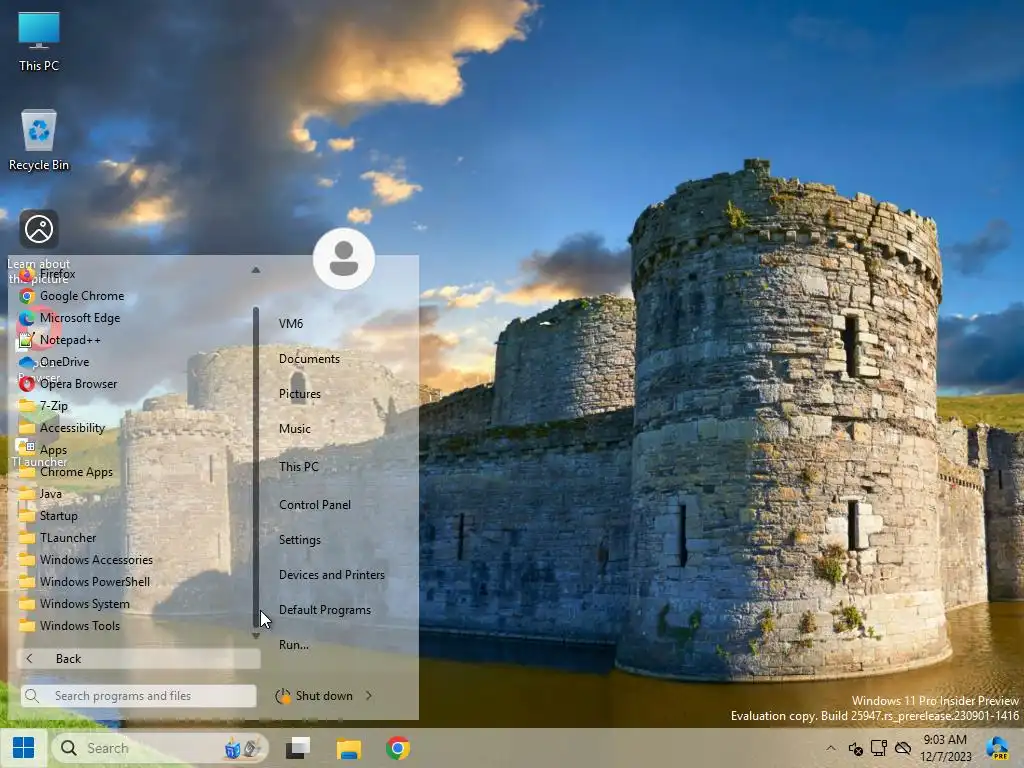The height and width of the screenshot is (768, 1024).
Task: Click the Search programs and files box
Action: [x=138, y=696]
